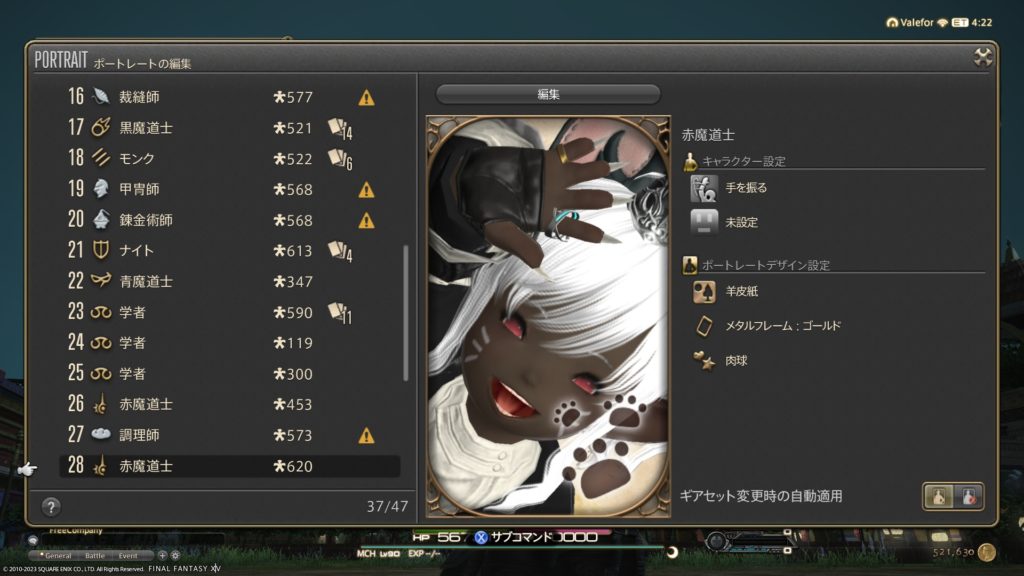This screenshot has width=1024, height=576.
Task: Switch to the Battle chat tab
Action: pos(95,555)
